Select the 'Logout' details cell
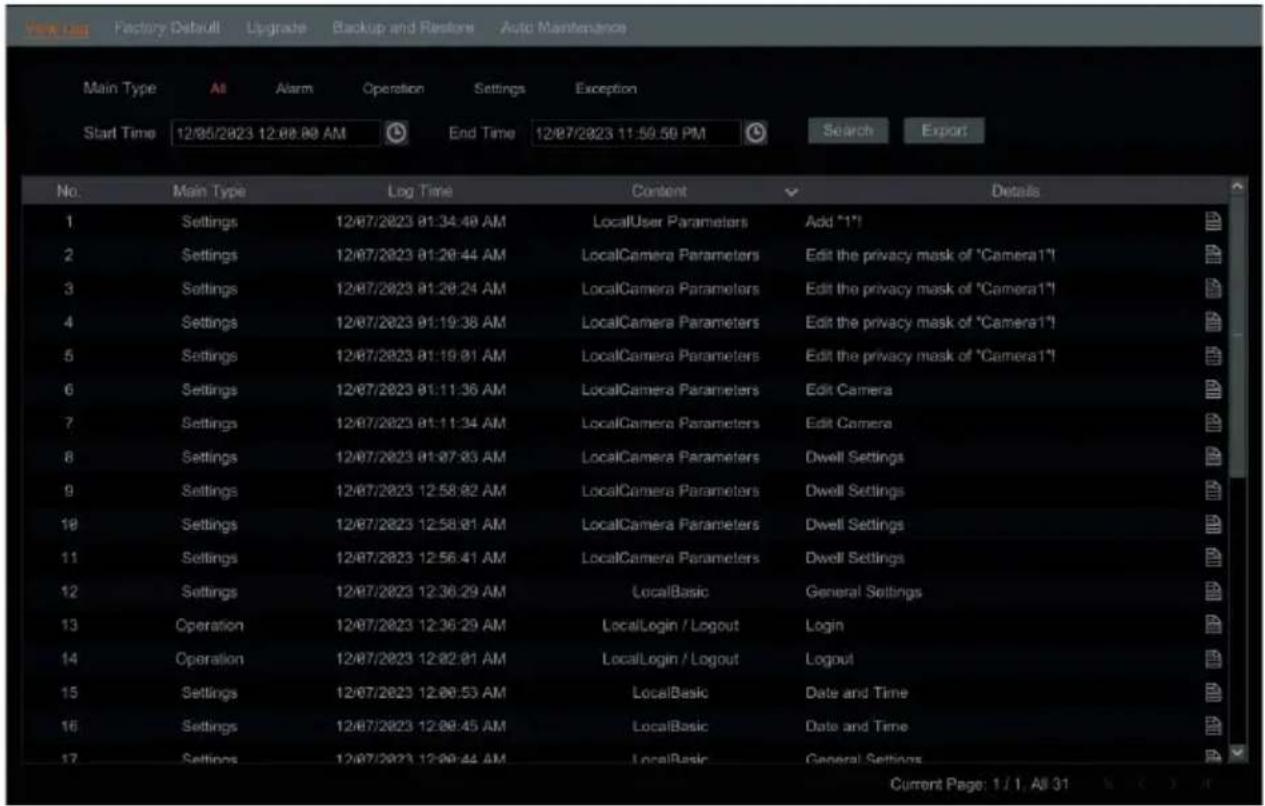Viewport: 1265px width, 806px height. (x=829, y=659)
